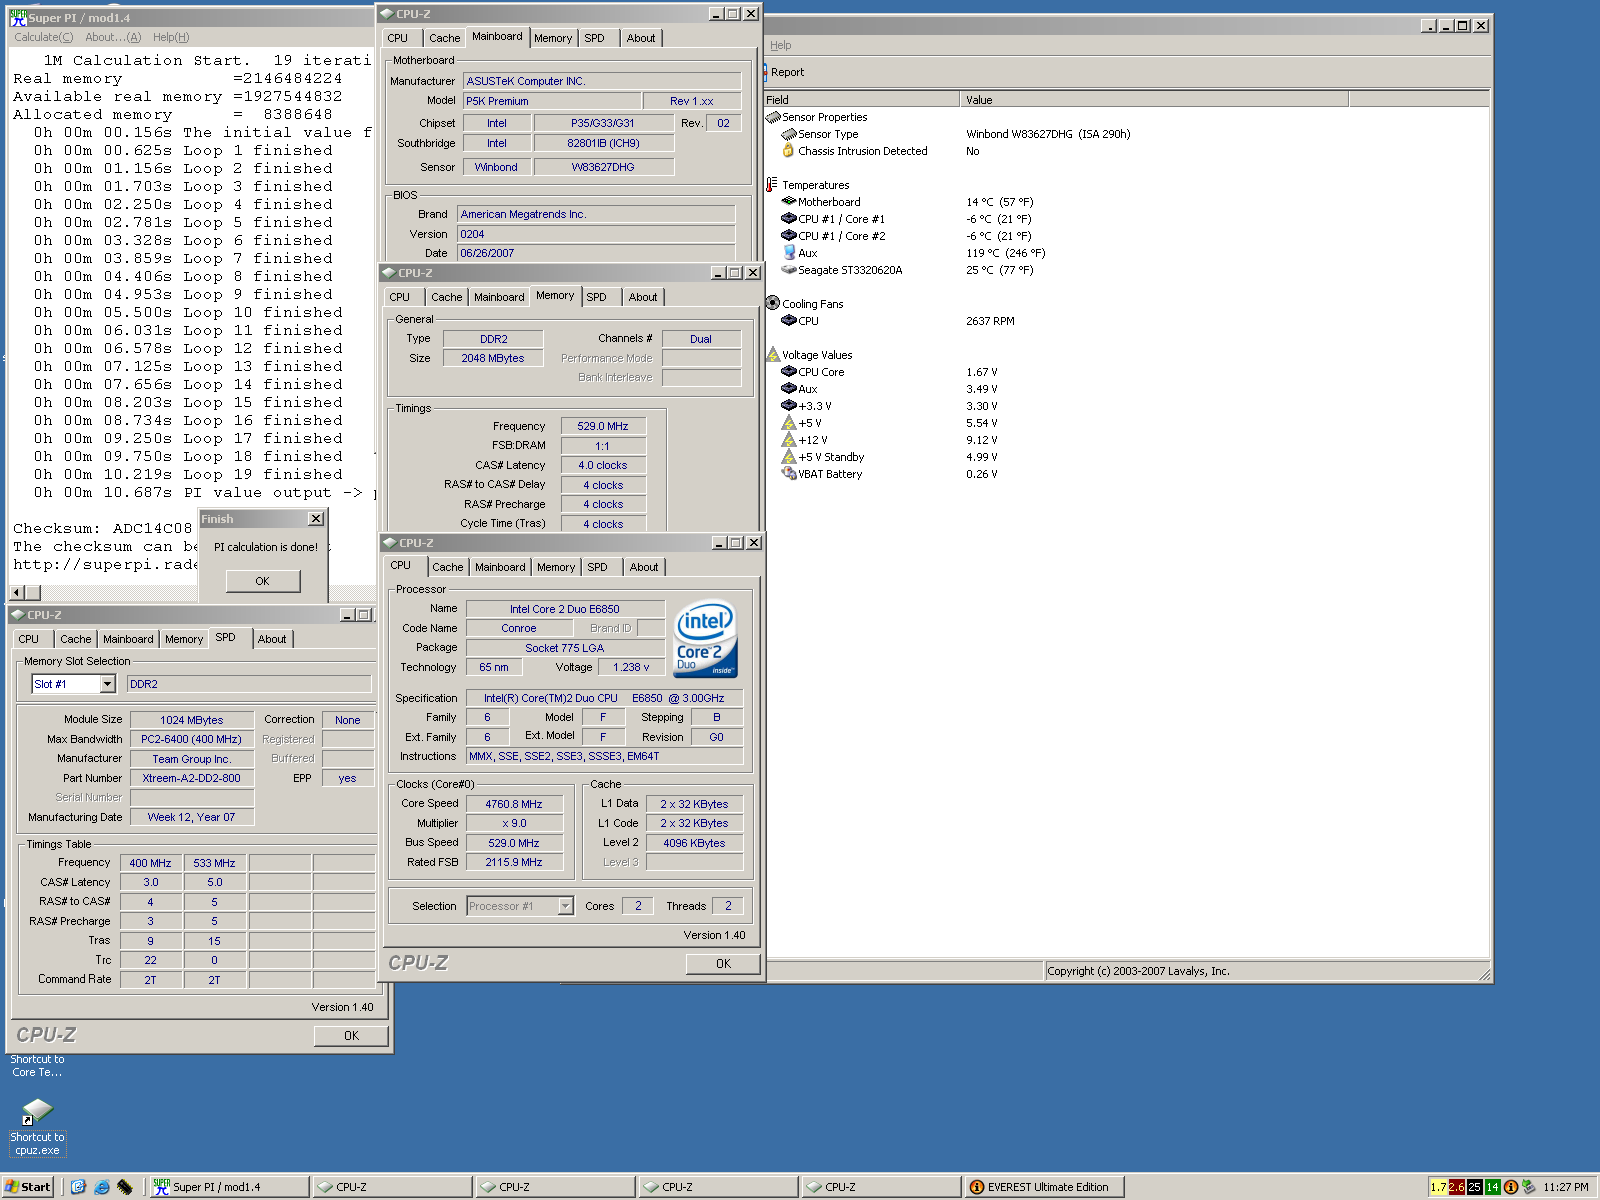
Task: Click OK in the CPU-Z processor window
Action: (x=723, y=964)
